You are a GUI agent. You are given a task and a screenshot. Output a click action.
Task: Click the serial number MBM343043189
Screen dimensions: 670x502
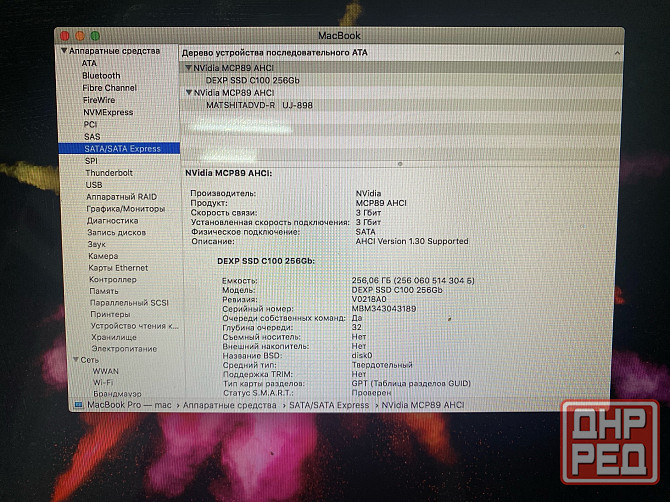coord(384,308)
